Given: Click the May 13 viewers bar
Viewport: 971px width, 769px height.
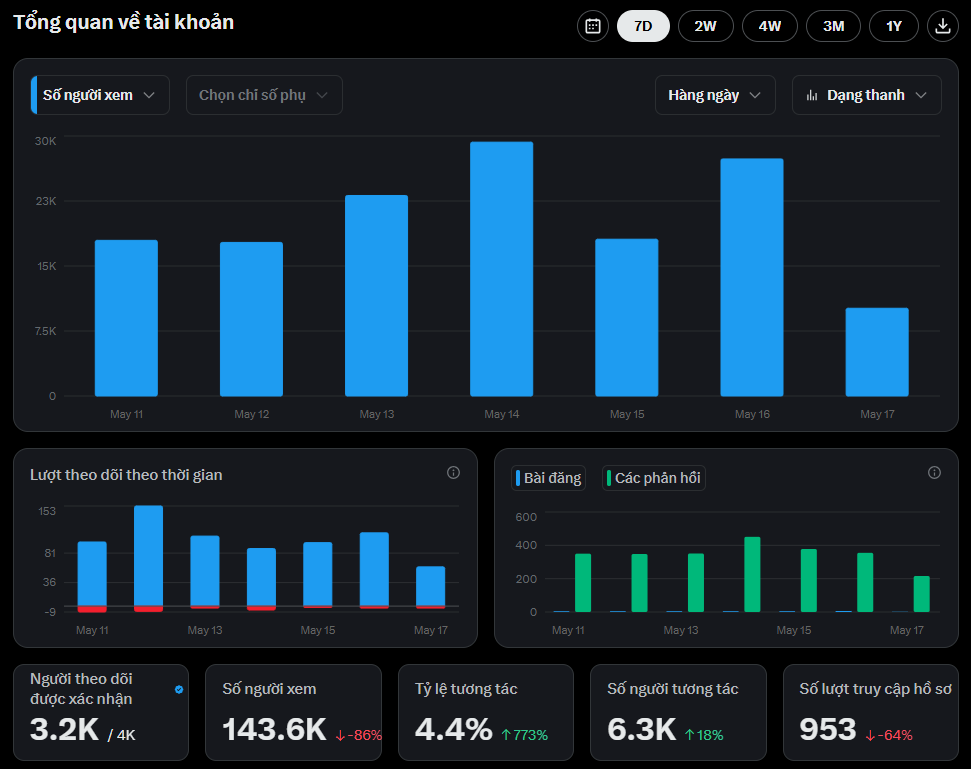Looking at the screenshot, I should (377, 295).
